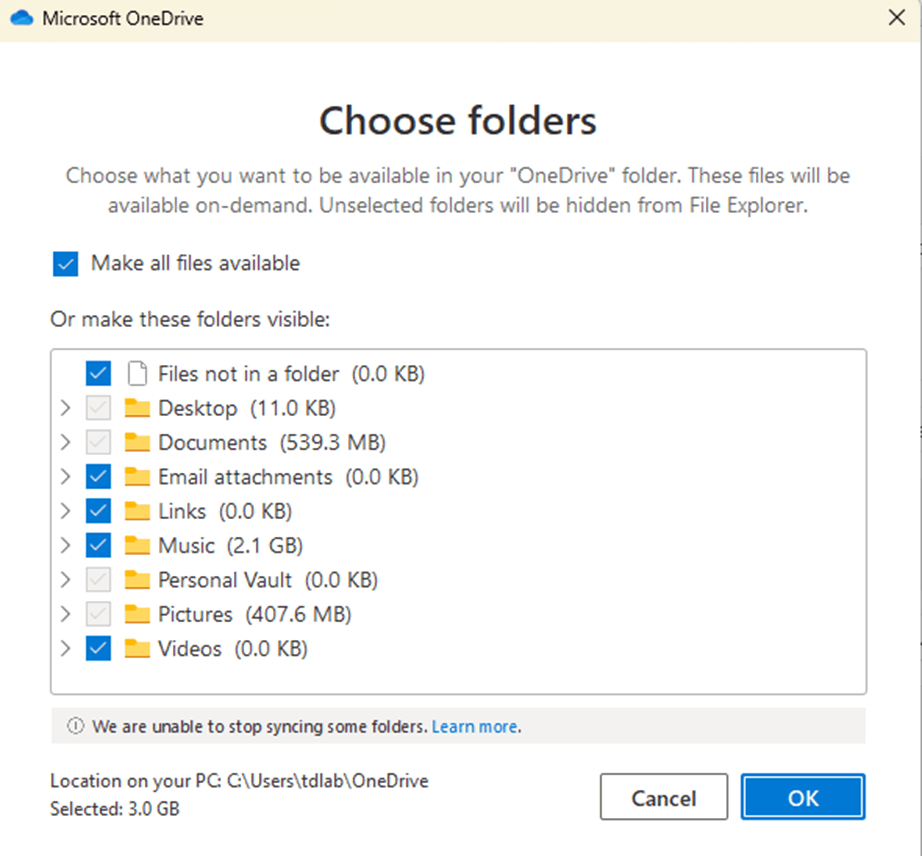922x856 pixels.
Task: Click the Pictures folder icon
Action: click(x=137, y=614)
